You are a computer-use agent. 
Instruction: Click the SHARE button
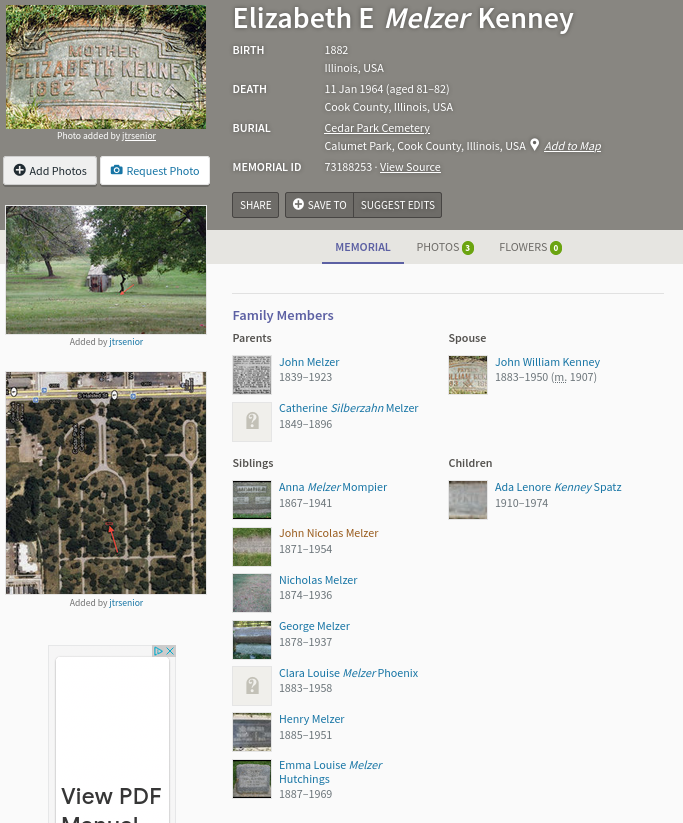(256, 205)
